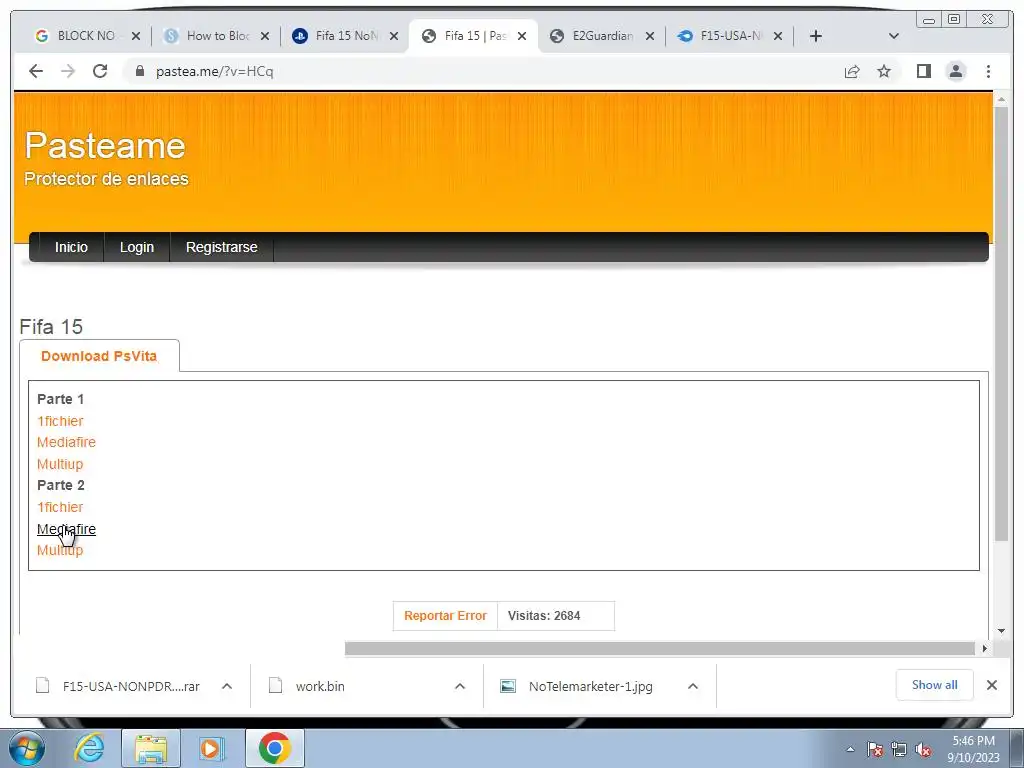This screenshot has width=1024, height=768.
Task: Open the Chrome profile avatar
Action: [955, 71]
